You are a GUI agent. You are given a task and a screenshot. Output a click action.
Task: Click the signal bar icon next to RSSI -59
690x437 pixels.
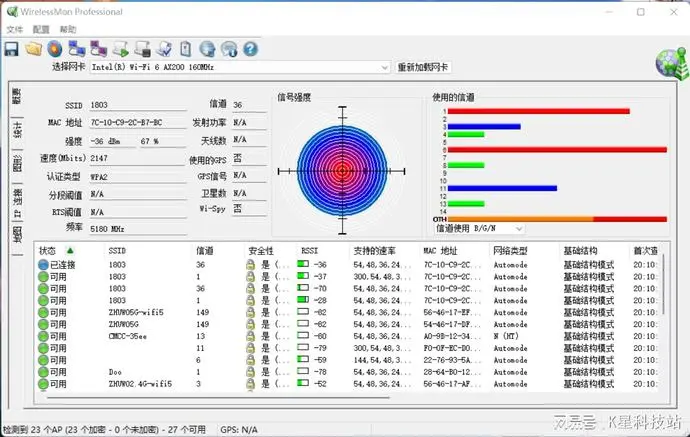pyautogui.click(x=303, y=359)
